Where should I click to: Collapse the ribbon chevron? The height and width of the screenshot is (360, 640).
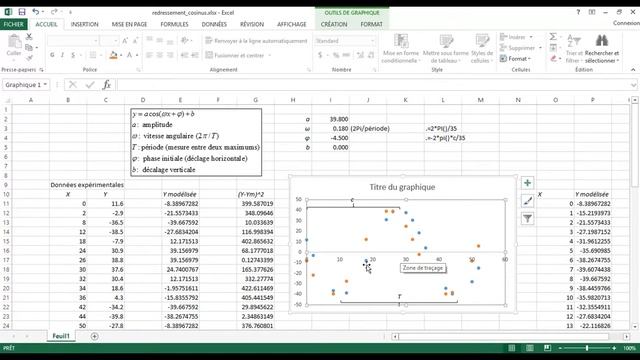point(633,70)
